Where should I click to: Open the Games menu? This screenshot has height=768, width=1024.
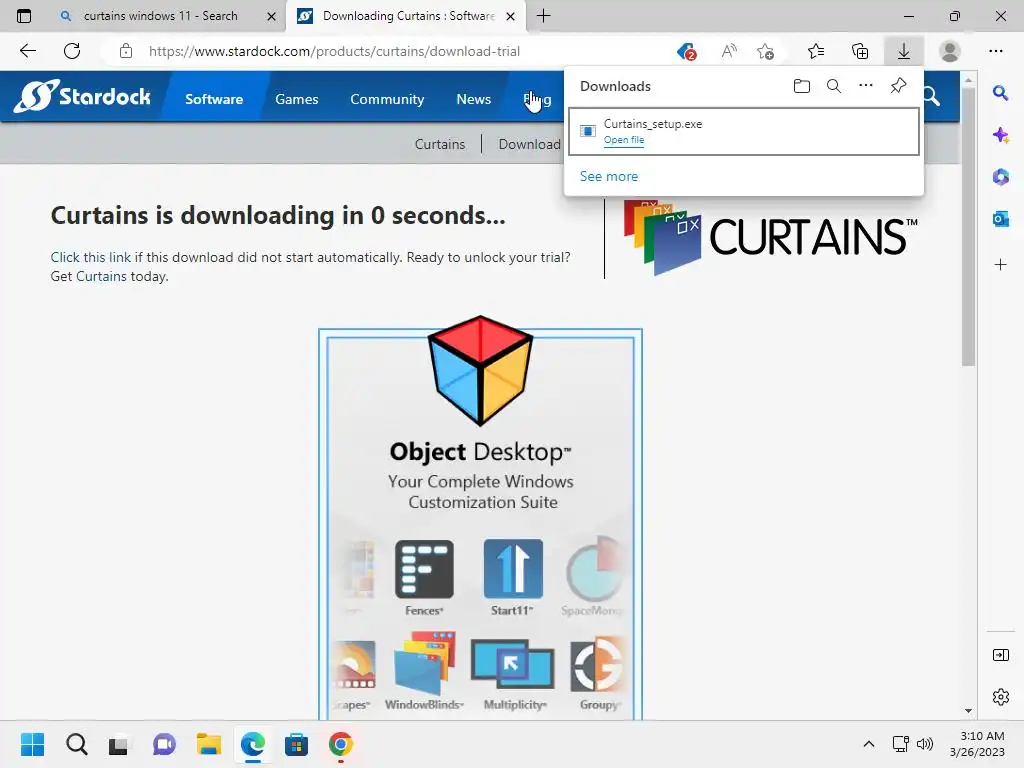(296, 99)
